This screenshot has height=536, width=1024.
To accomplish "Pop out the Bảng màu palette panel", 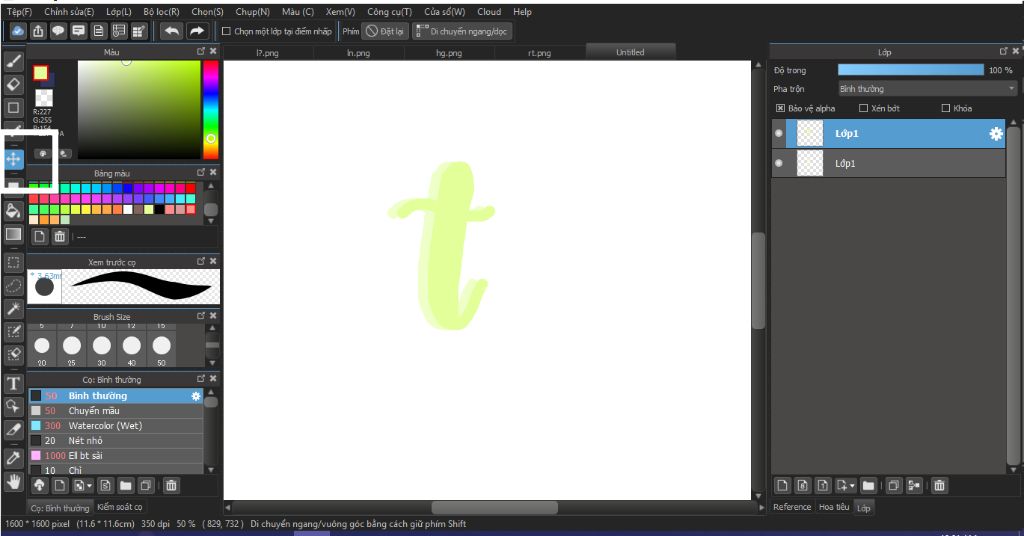I will 200,172.
